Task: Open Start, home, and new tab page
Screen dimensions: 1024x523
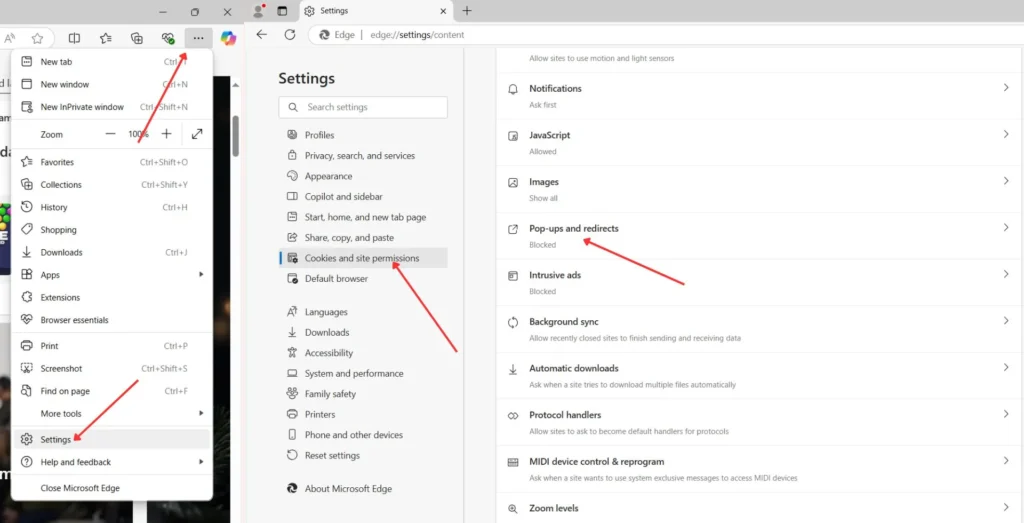Action: (x=363, y=217)
